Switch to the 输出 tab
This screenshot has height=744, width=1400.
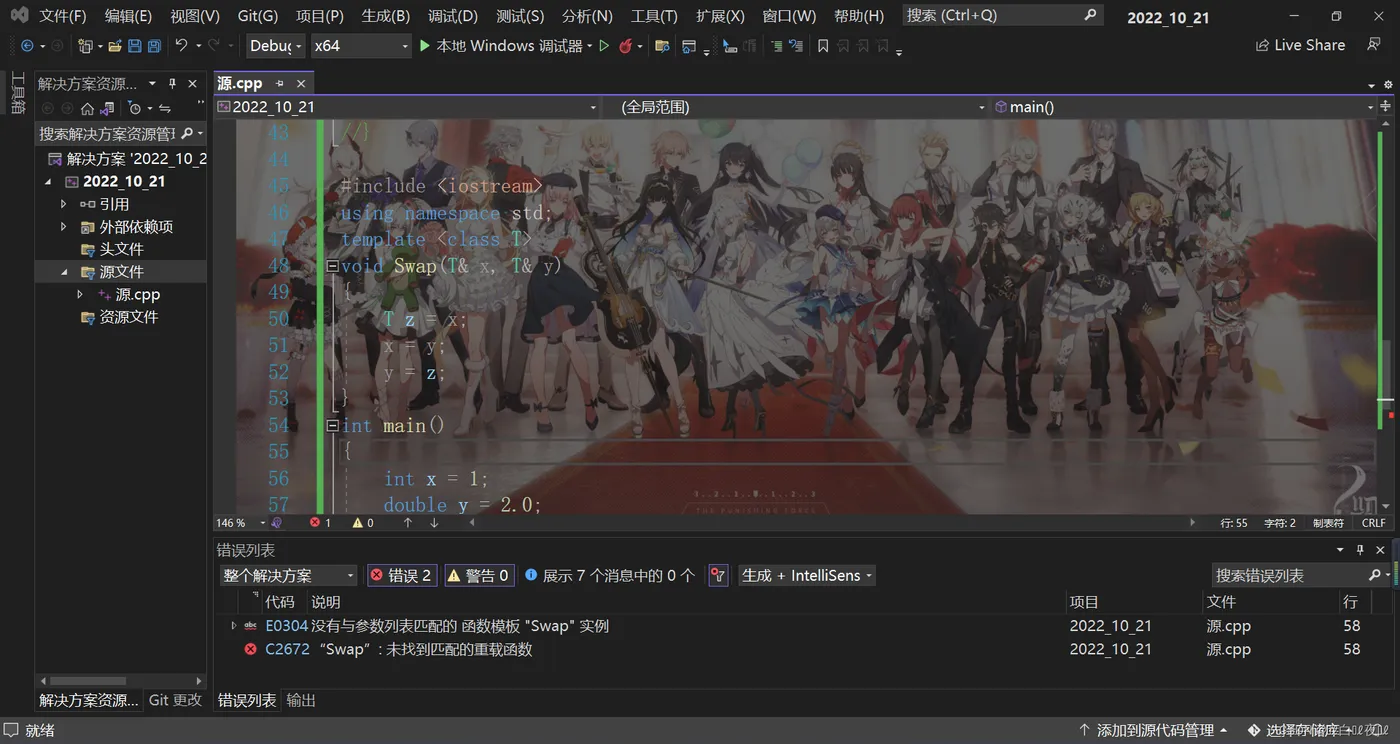[x=301, y=700]
